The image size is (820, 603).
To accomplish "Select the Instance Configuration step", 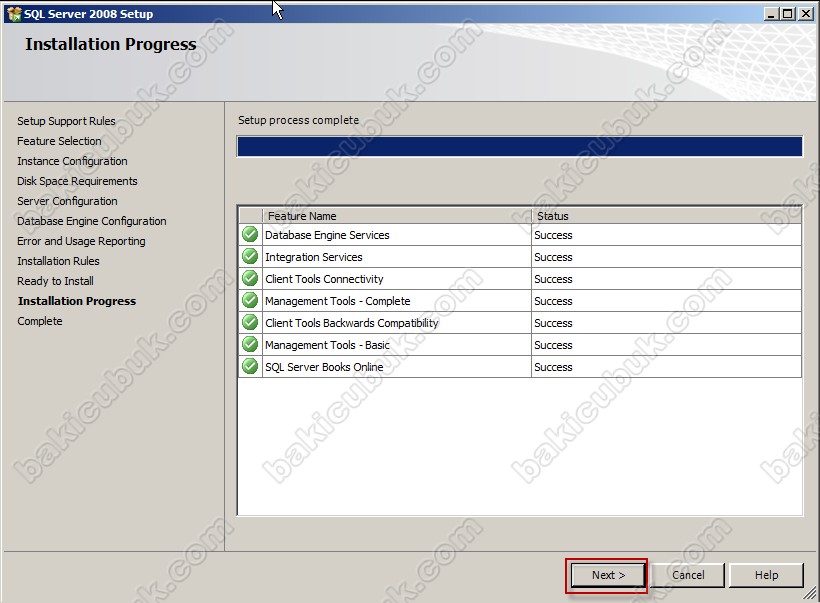I will coord(72,161).
